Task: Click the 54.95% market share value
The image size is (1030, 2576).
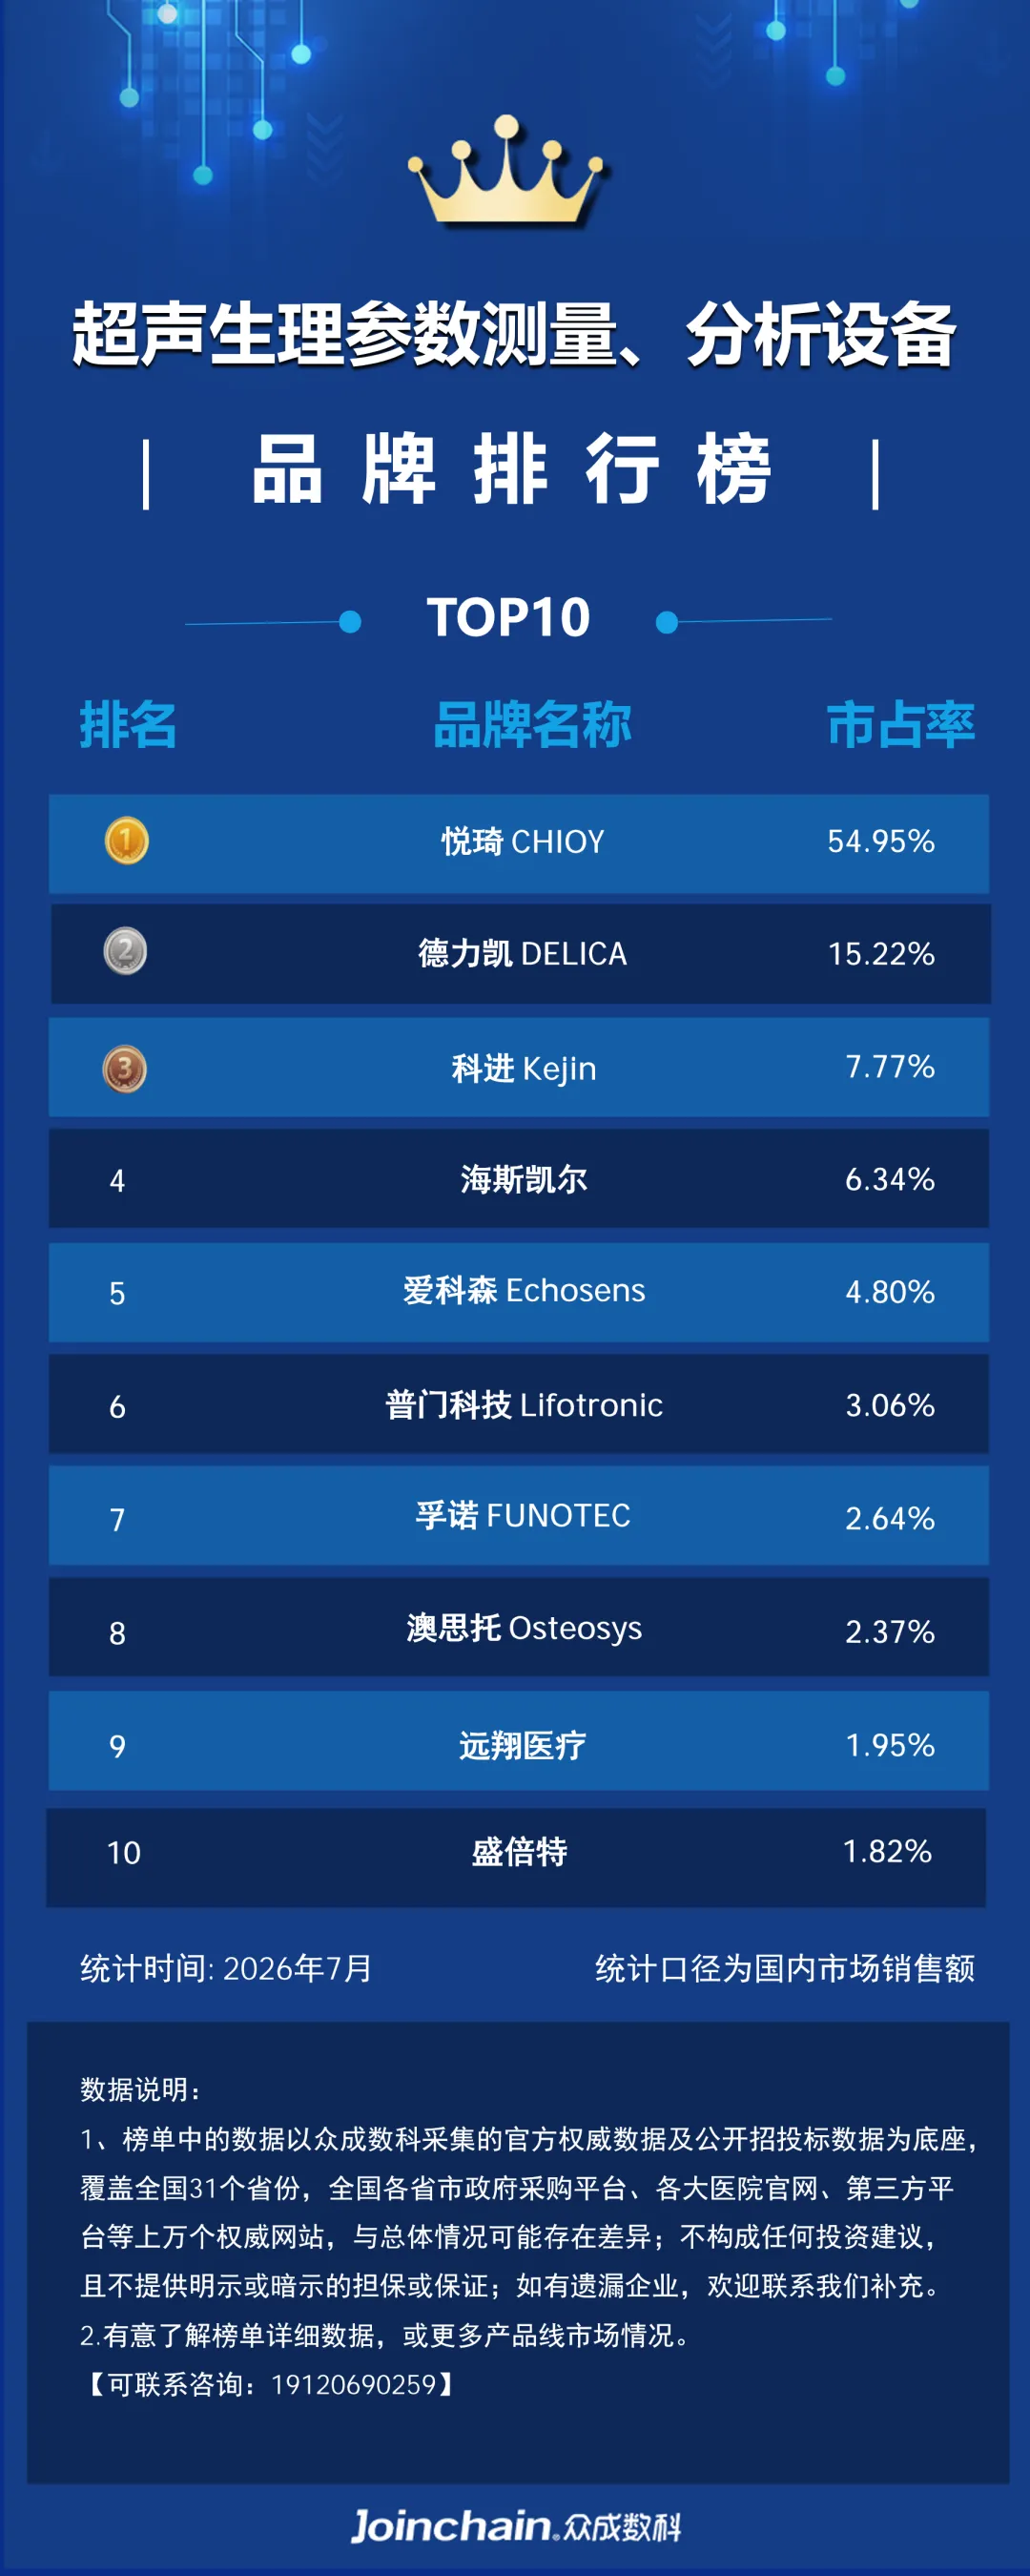Action: [881, 841]
